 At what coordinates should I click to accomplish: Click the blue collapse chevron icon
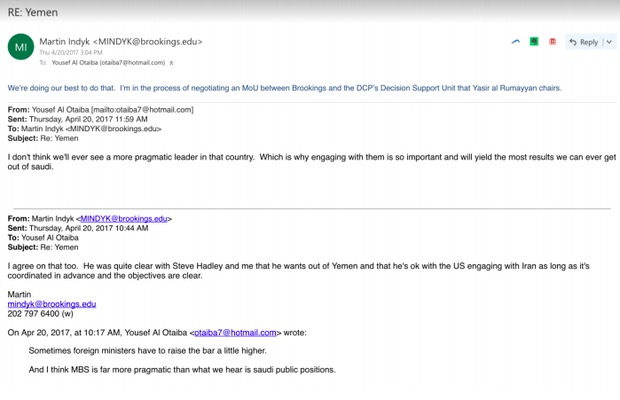coord(516,42)
